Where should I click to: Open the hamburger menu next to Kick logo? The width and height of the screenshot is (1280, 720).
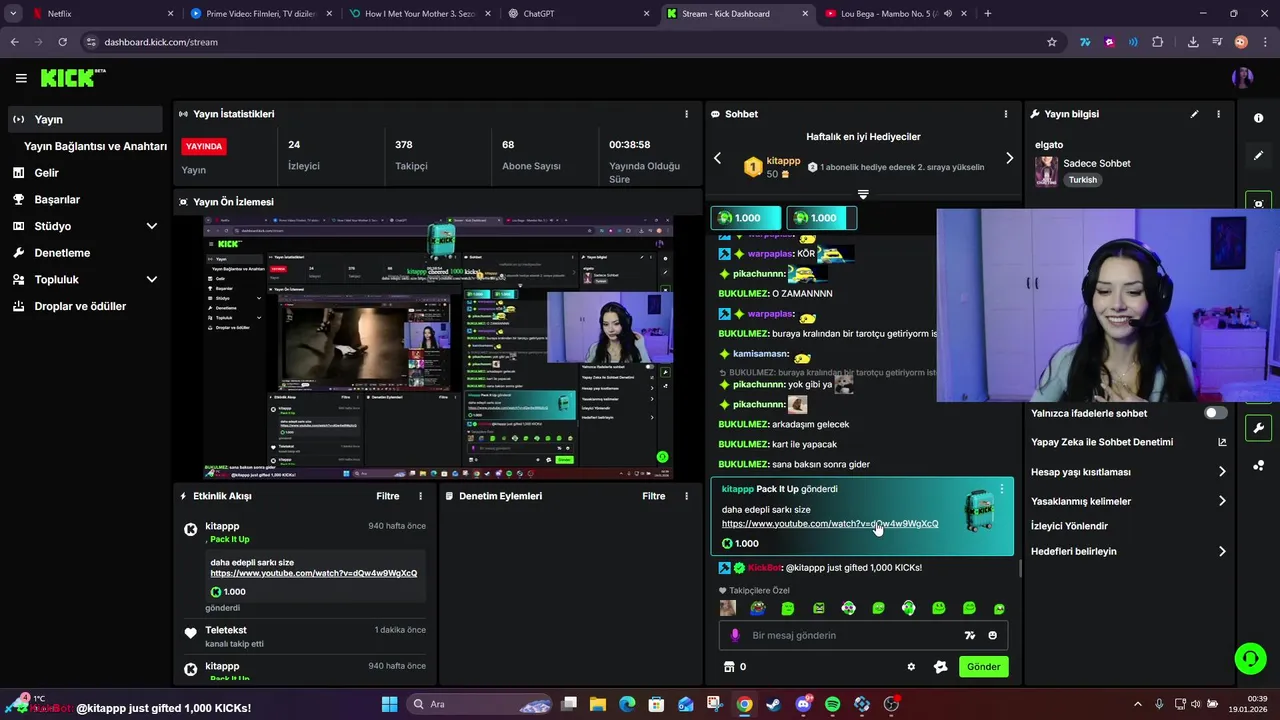[x=21, y=78]
